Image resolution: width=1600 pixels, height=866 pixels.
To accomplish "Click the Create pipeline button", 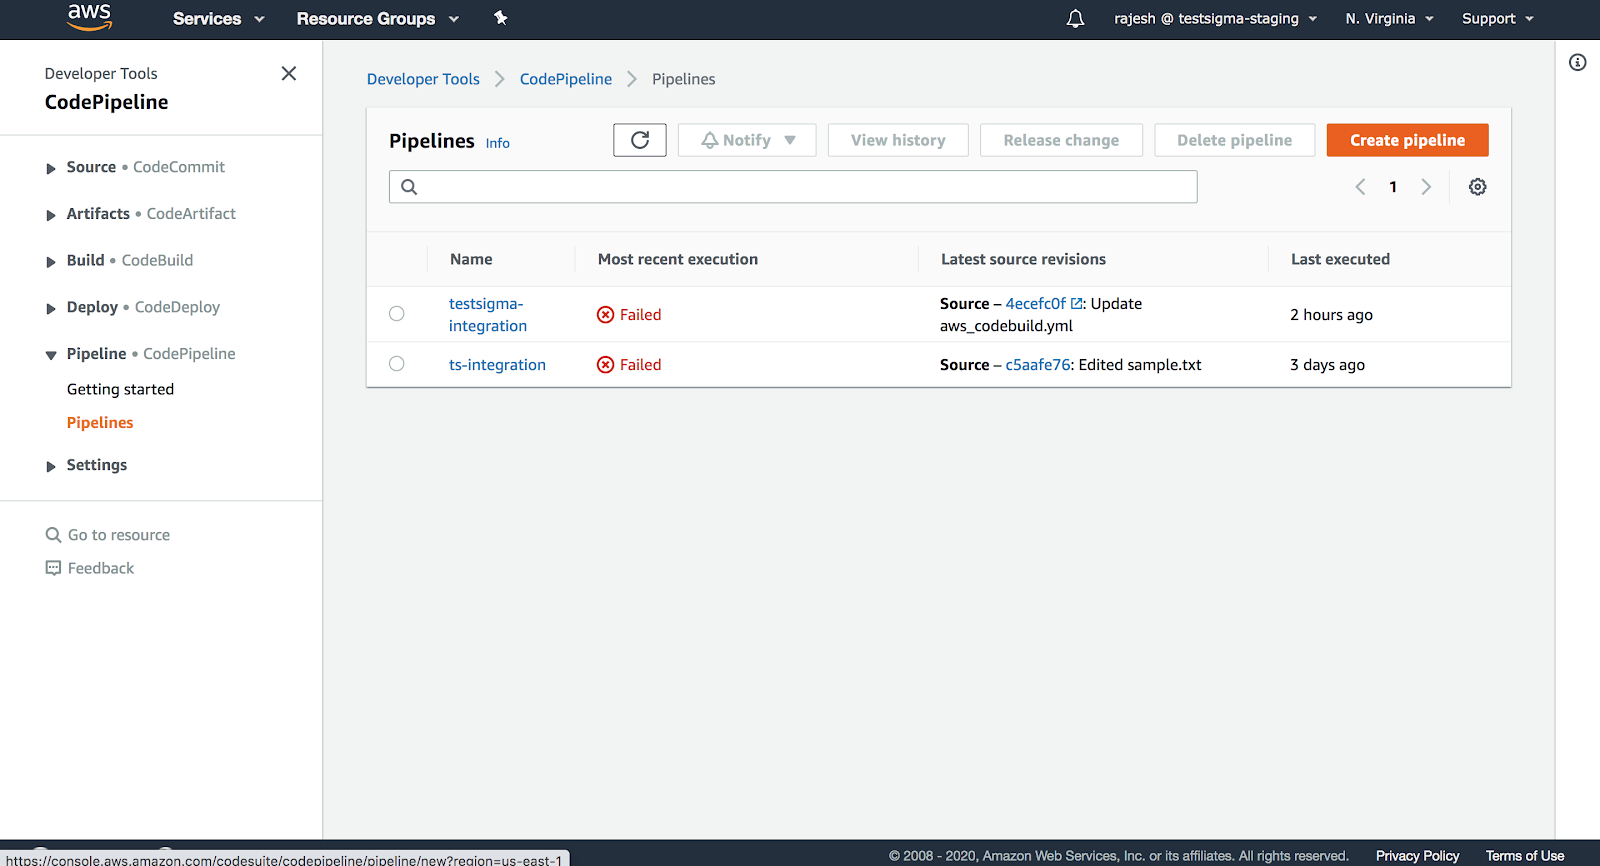I will click(x=1407, y=140).
